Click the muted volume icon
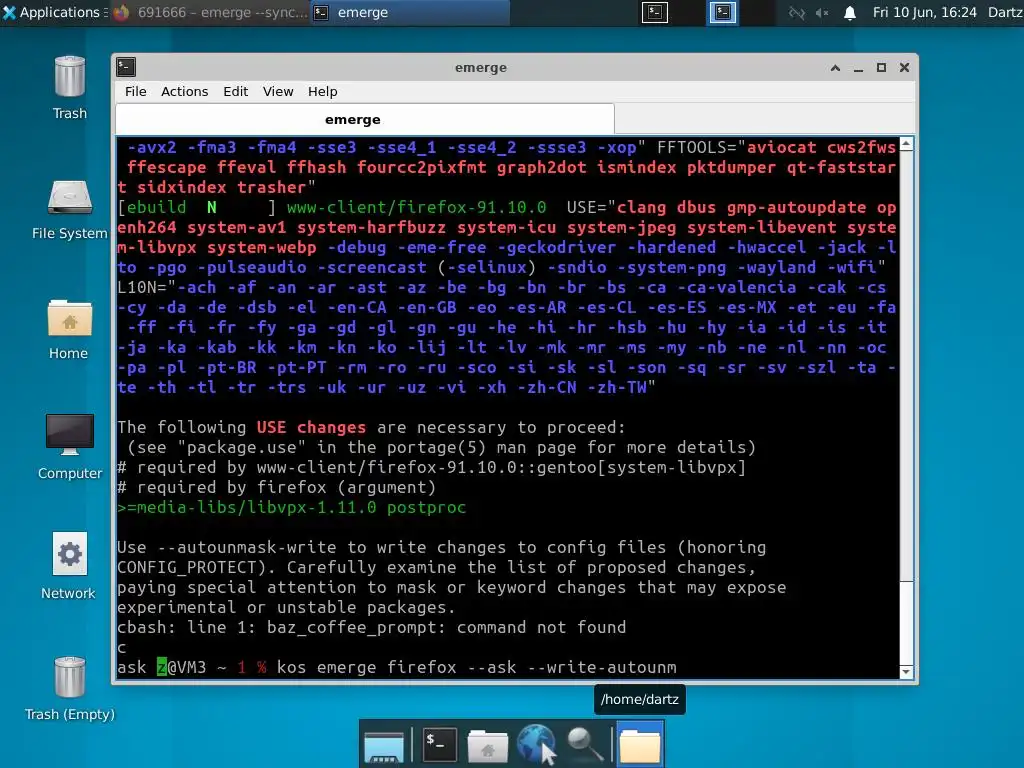 point(822,12)
